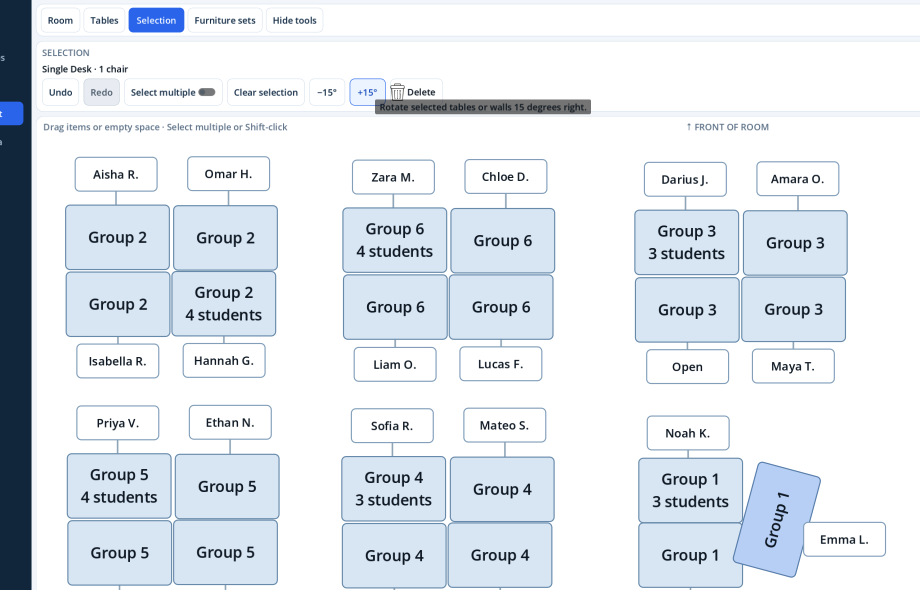Select the Group 1 3 students desk
The width and height of the screenshot is (920, 590).
pos(691,490)
